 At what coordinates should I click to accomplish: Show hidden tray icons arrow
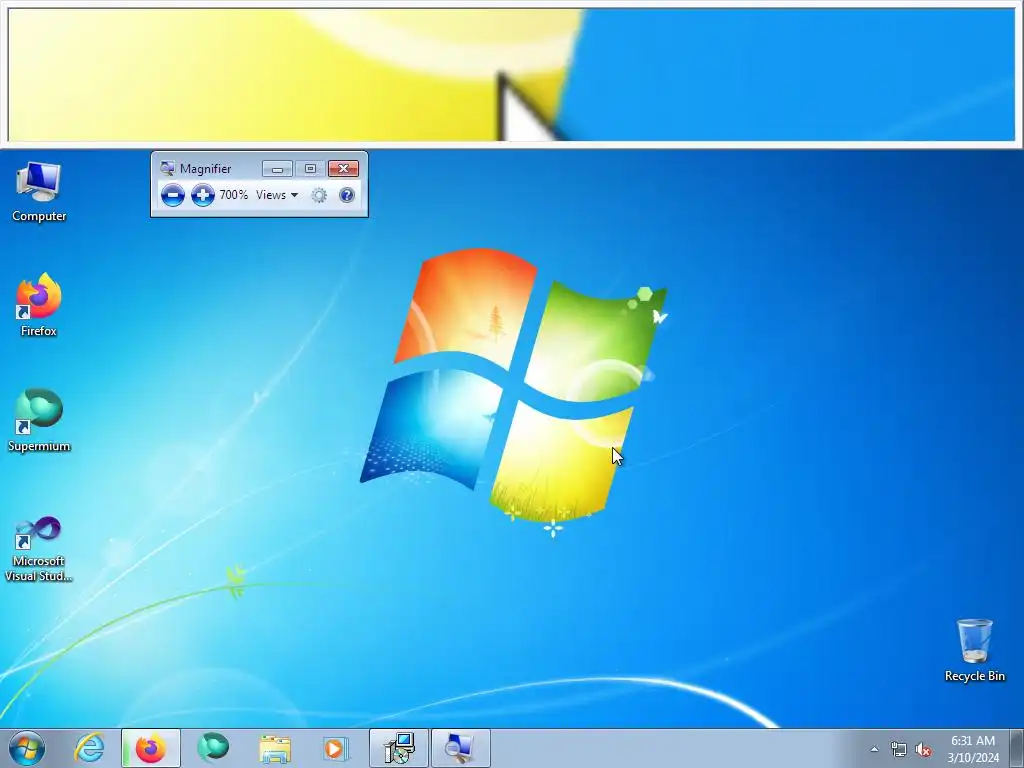click(x=874, y=749)
